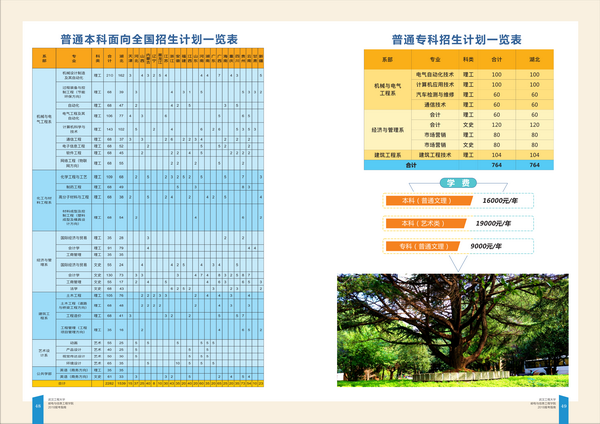The height and width of the screenshot is (424, 600).
Task: Select the 通信技术 row label
Action: click(435, 104)
